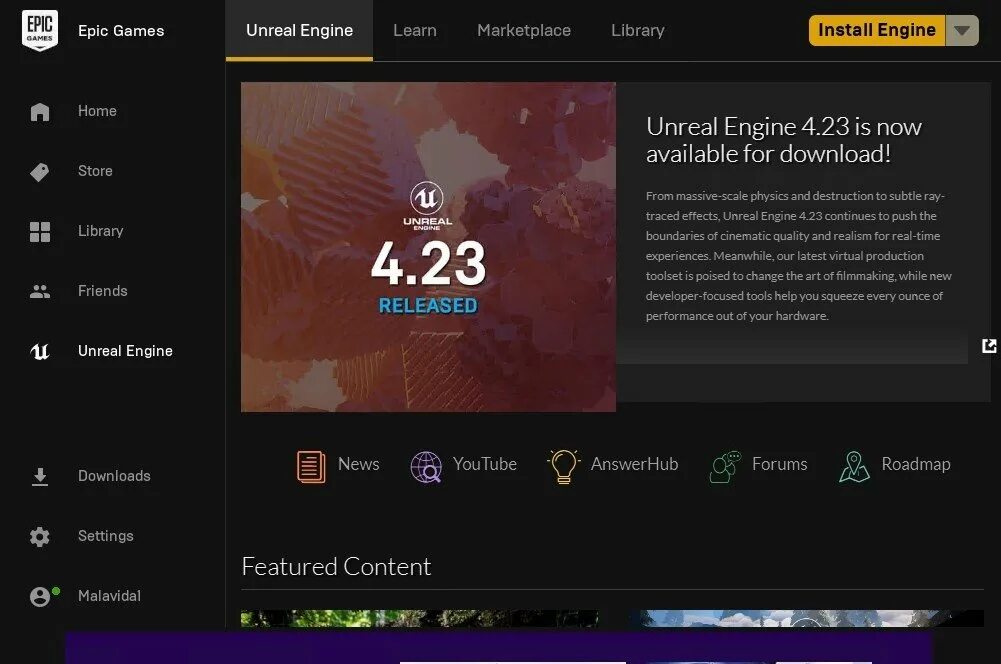Open the Learn tab
1001x664 pixels.
(x=415, y=30)
